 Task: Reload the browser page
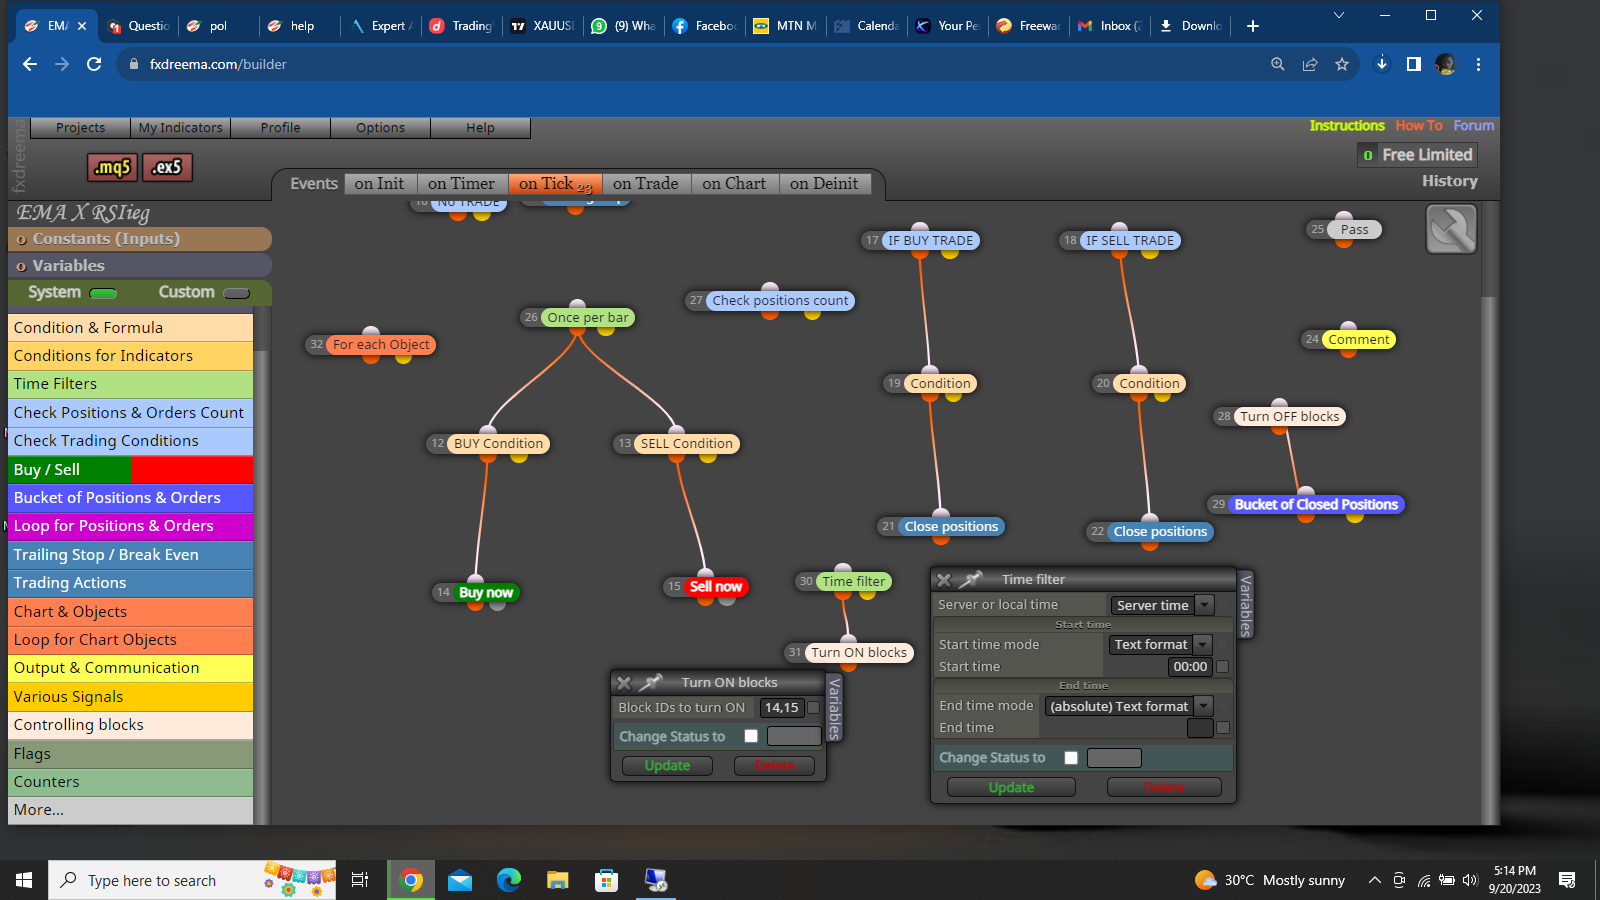pos(94,64)
